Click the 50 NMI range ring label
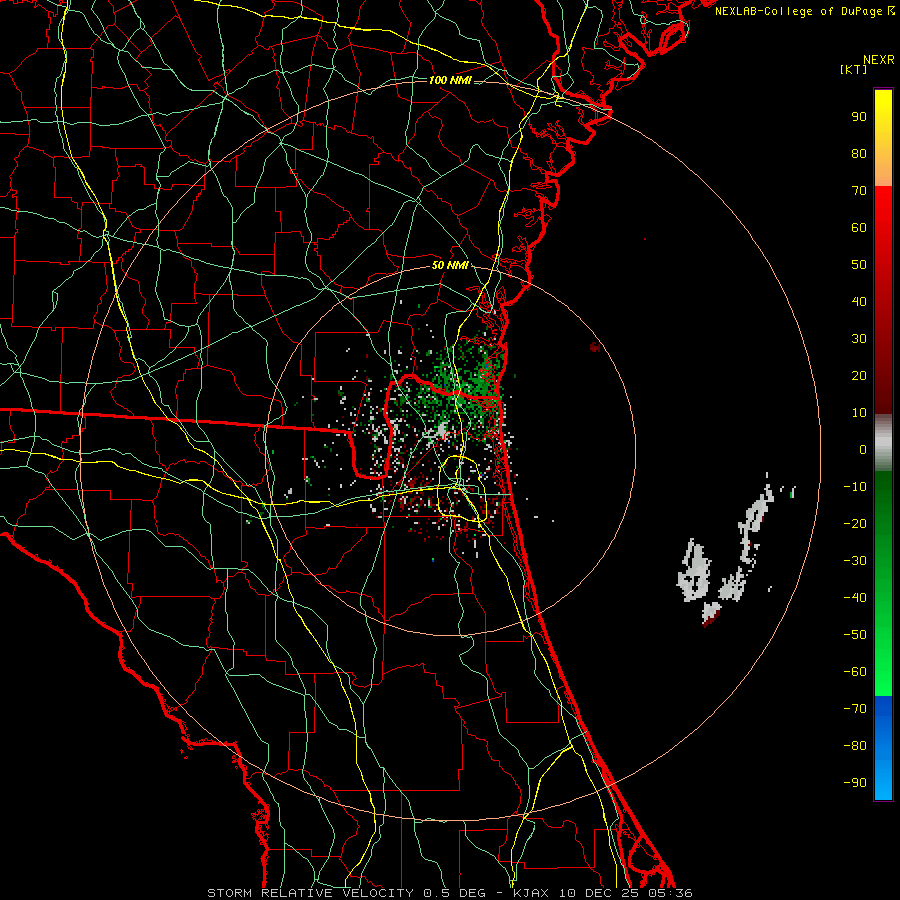Screen dimensions: 900x900 click(450, 265)
